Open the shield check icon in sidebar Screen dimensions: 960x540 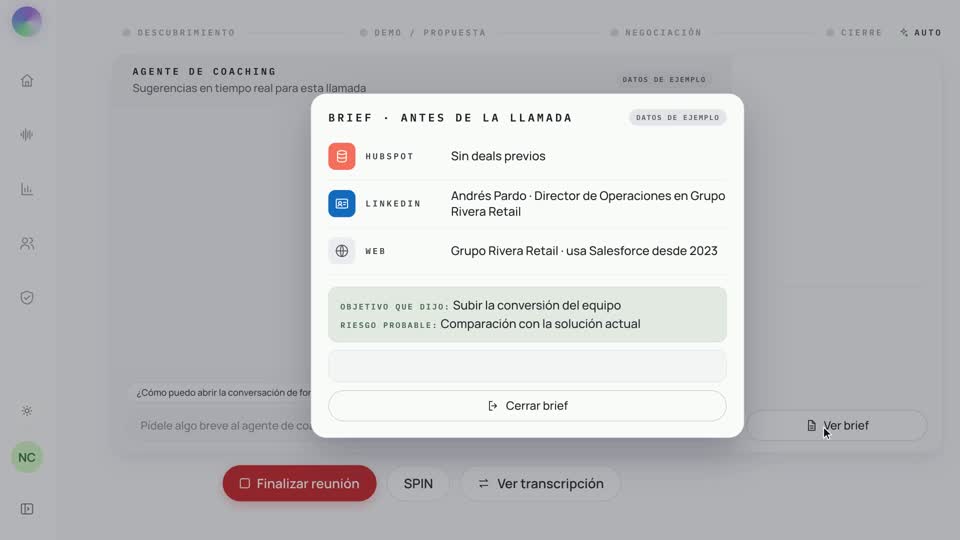(x=27, y=298)
